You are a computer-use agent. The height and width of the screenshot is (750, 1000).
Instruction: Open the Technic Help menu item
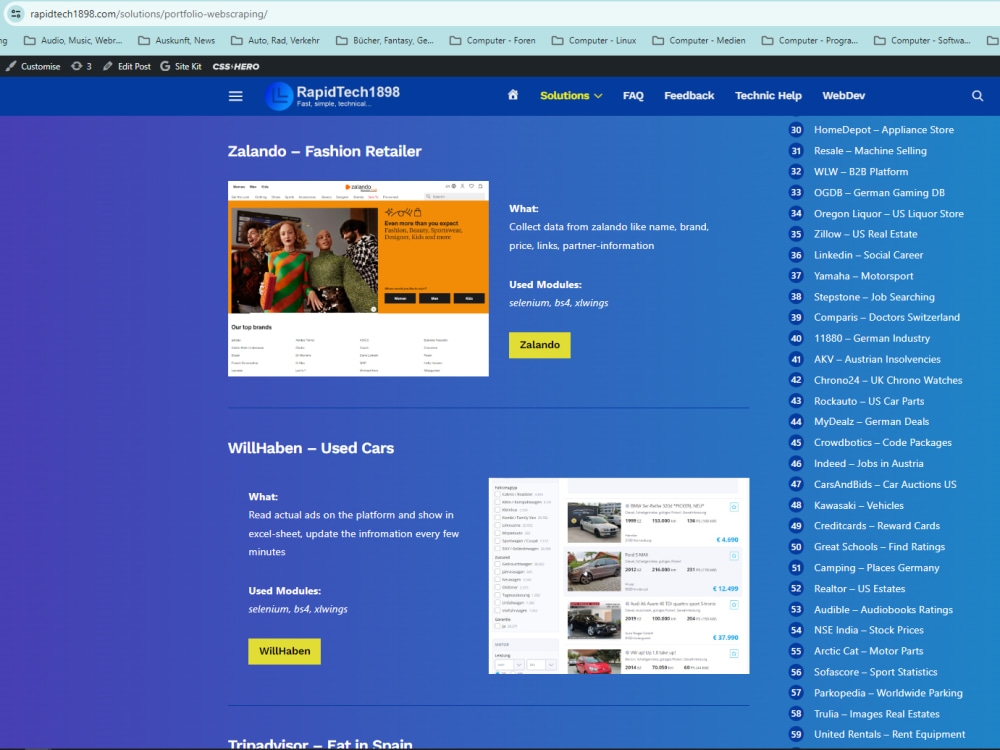point(768,96)
